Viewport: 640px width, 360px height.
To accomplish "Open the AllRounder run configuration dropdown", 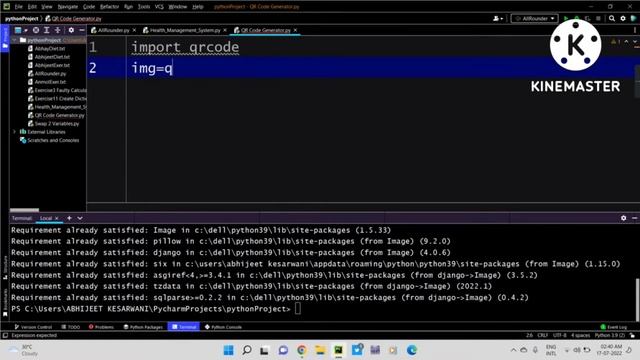I will [534, 18].
